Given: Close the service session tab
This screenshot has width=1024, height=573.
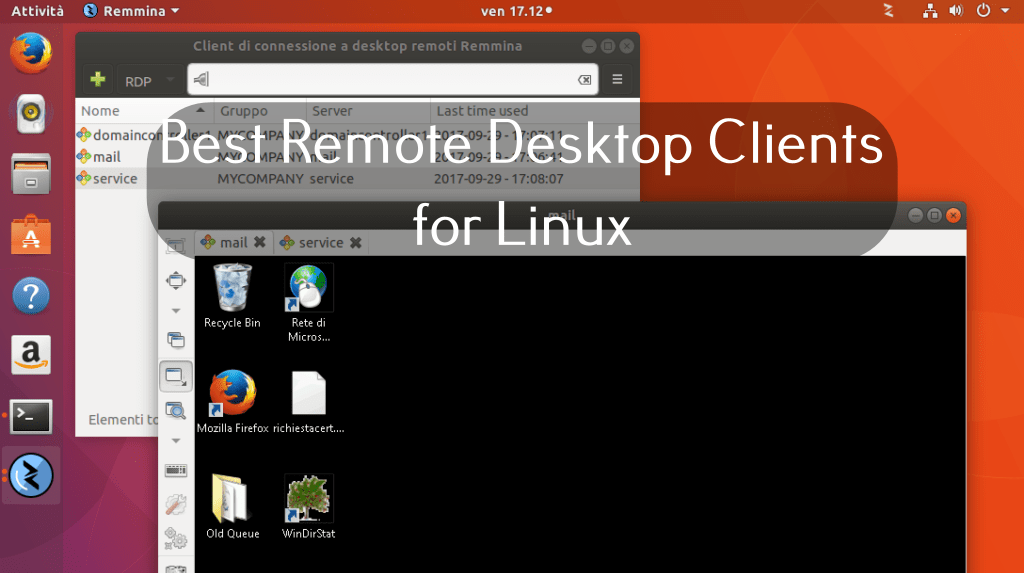Looking at the screenshot, I should pos(356,242).
